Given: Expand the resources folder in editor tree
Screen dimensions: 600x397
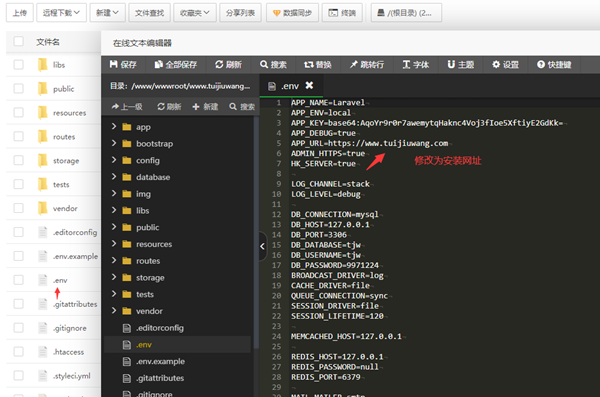Looking at the screenshot, I should tap(114, 243).
